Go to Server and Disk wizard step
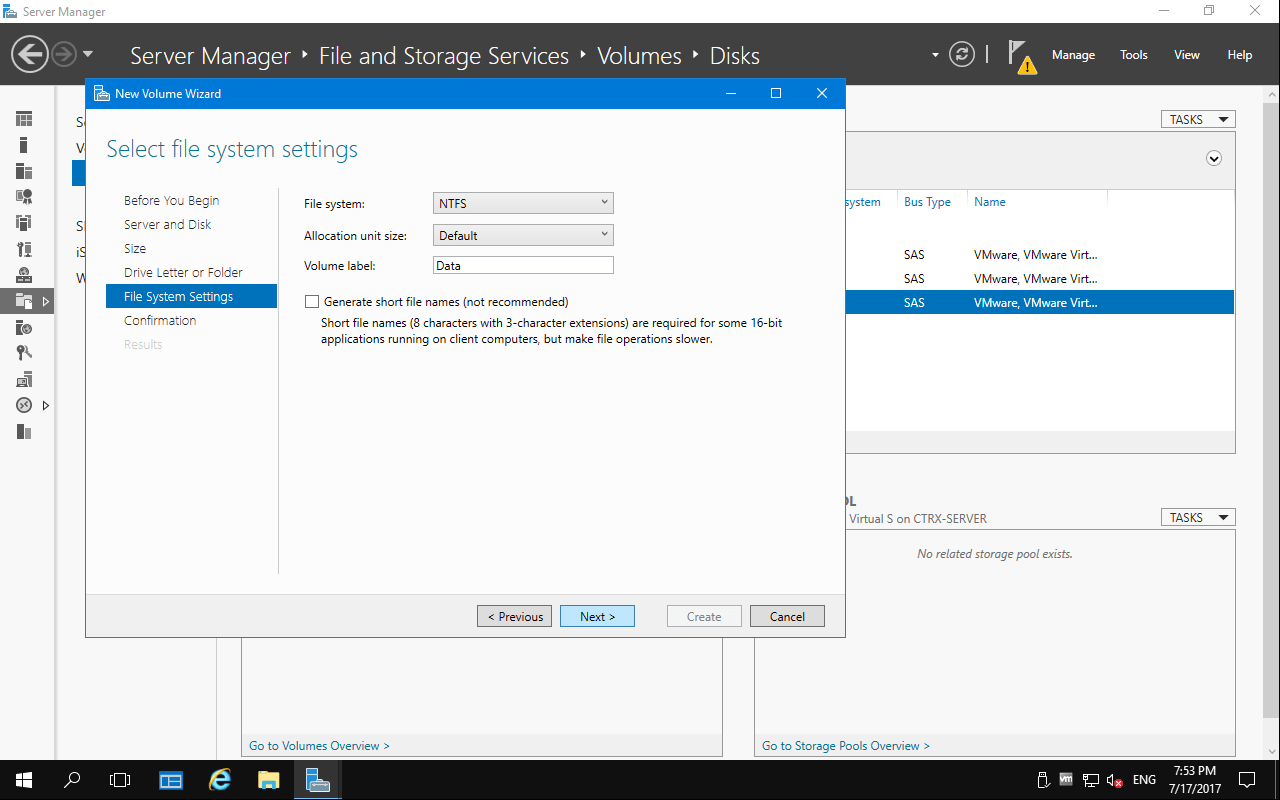 click(x=168, y=224)
